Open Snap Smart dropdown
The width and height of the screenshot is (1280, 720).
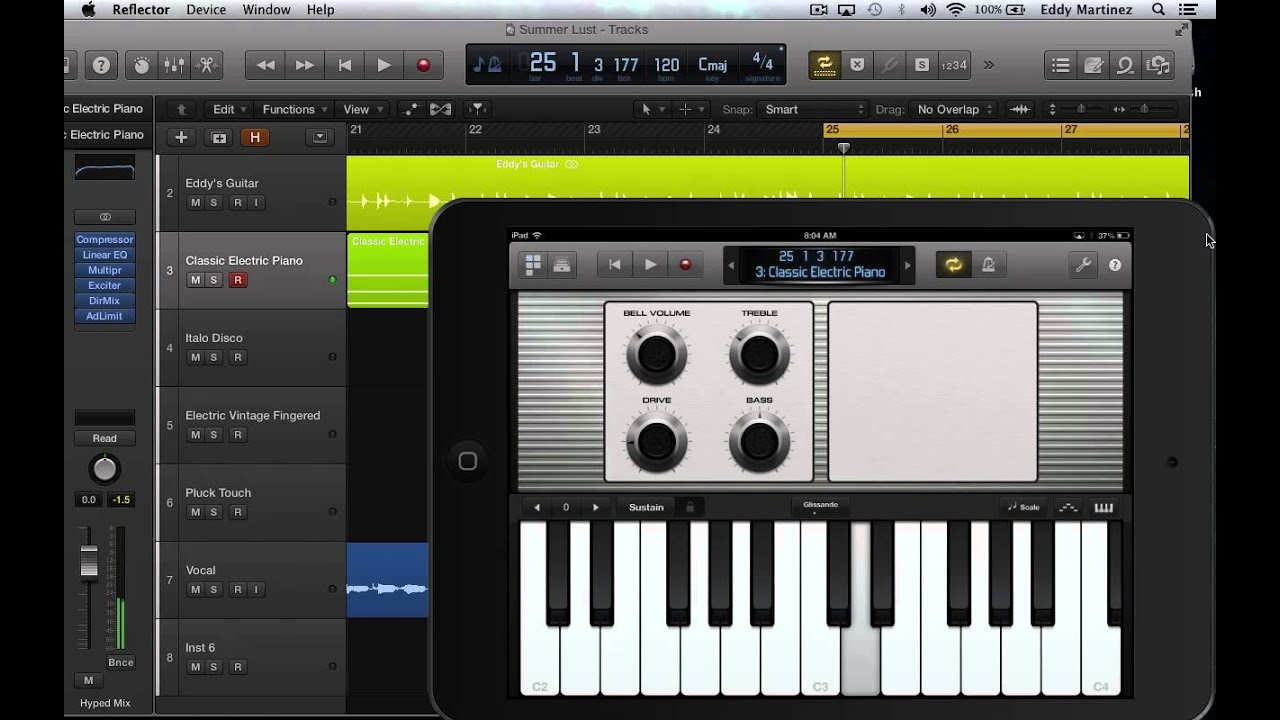[x=815, y=109]
